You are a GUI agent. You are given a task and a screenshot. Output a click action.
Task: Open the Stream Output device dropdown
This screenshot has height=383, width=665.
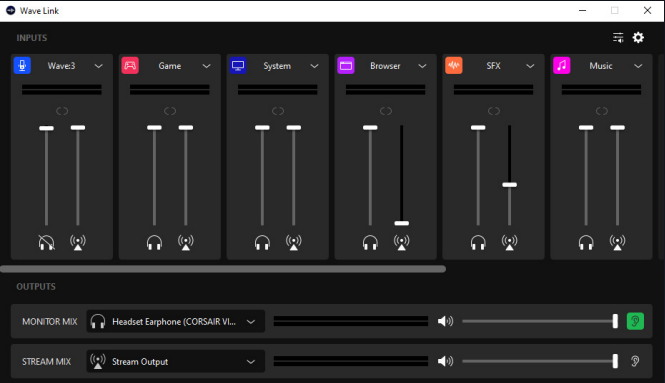click(x=176, y=361)
